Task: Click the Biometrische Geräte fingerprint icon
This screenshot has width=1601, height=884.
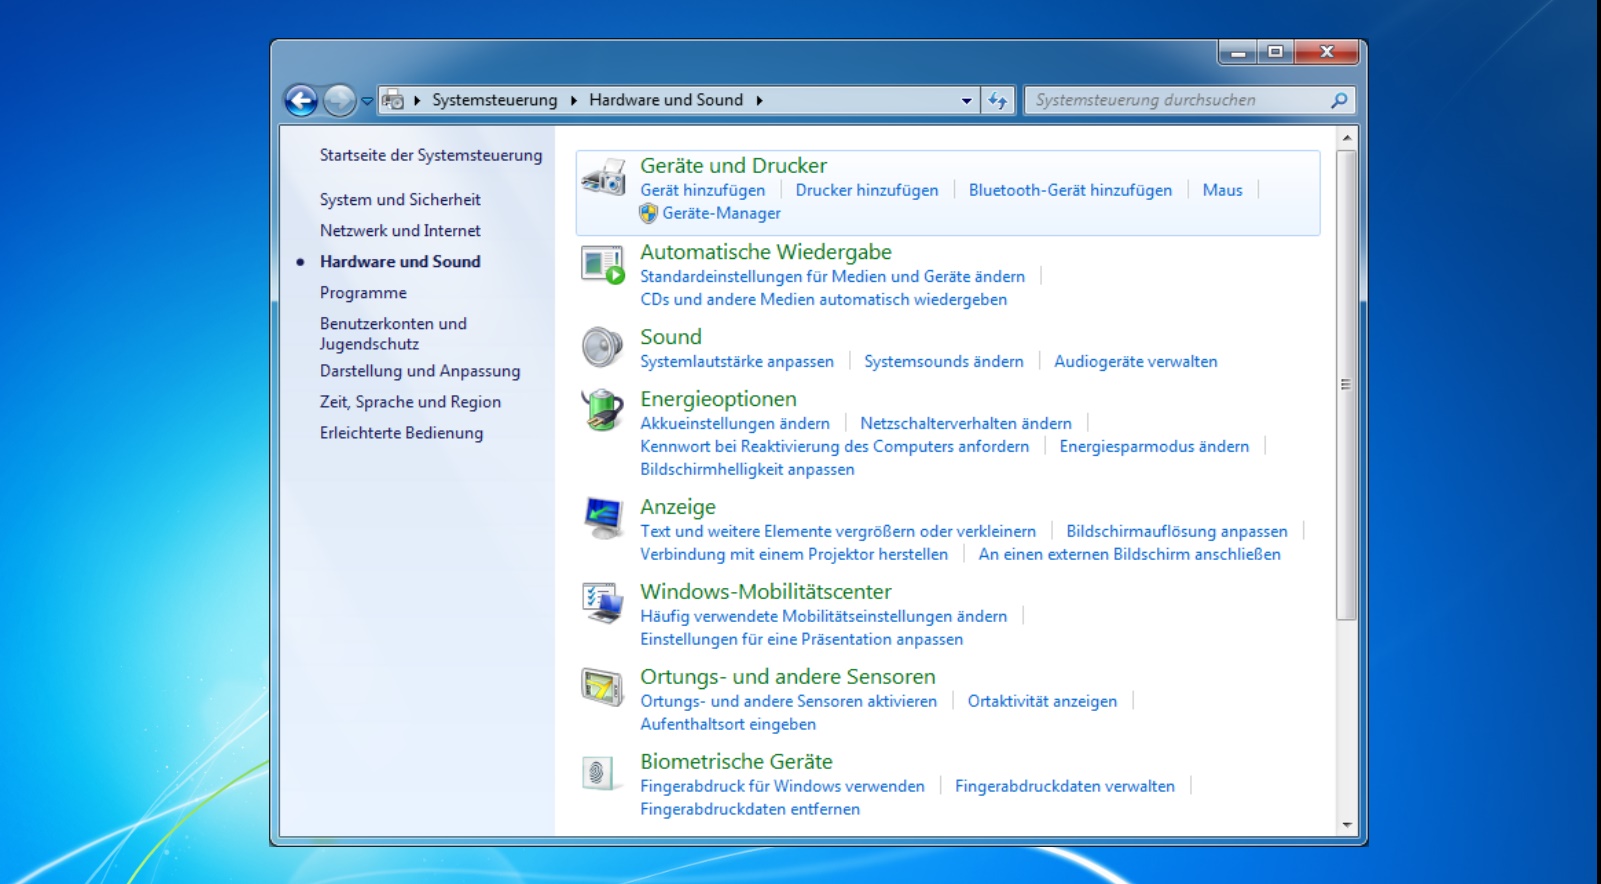Action: coord(598,773)
